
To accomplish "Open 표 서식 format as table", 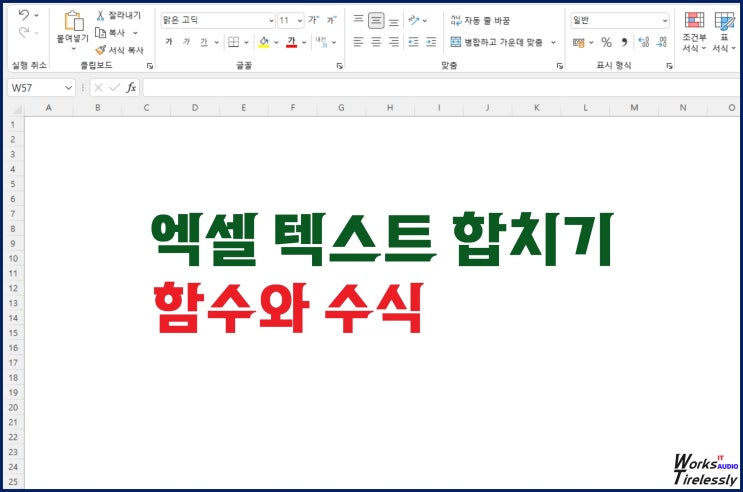I will coord(725,32).
